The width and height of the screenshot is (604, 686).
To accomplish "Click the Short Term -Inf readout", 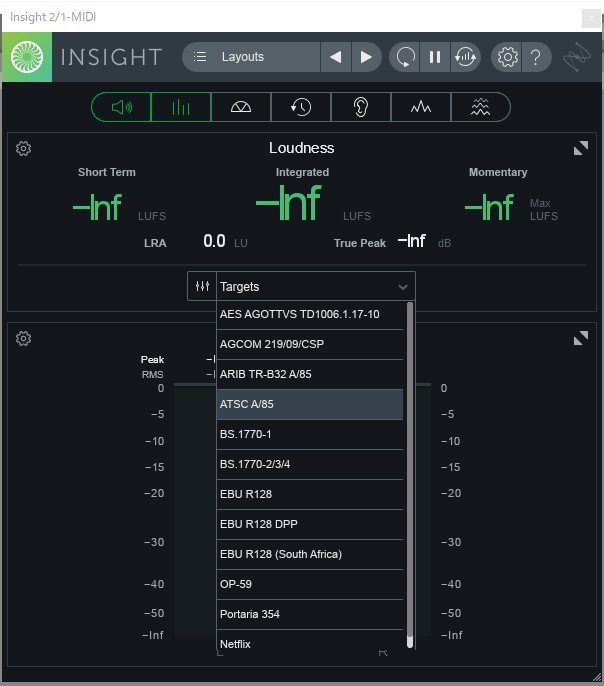I will click(97, 207).
